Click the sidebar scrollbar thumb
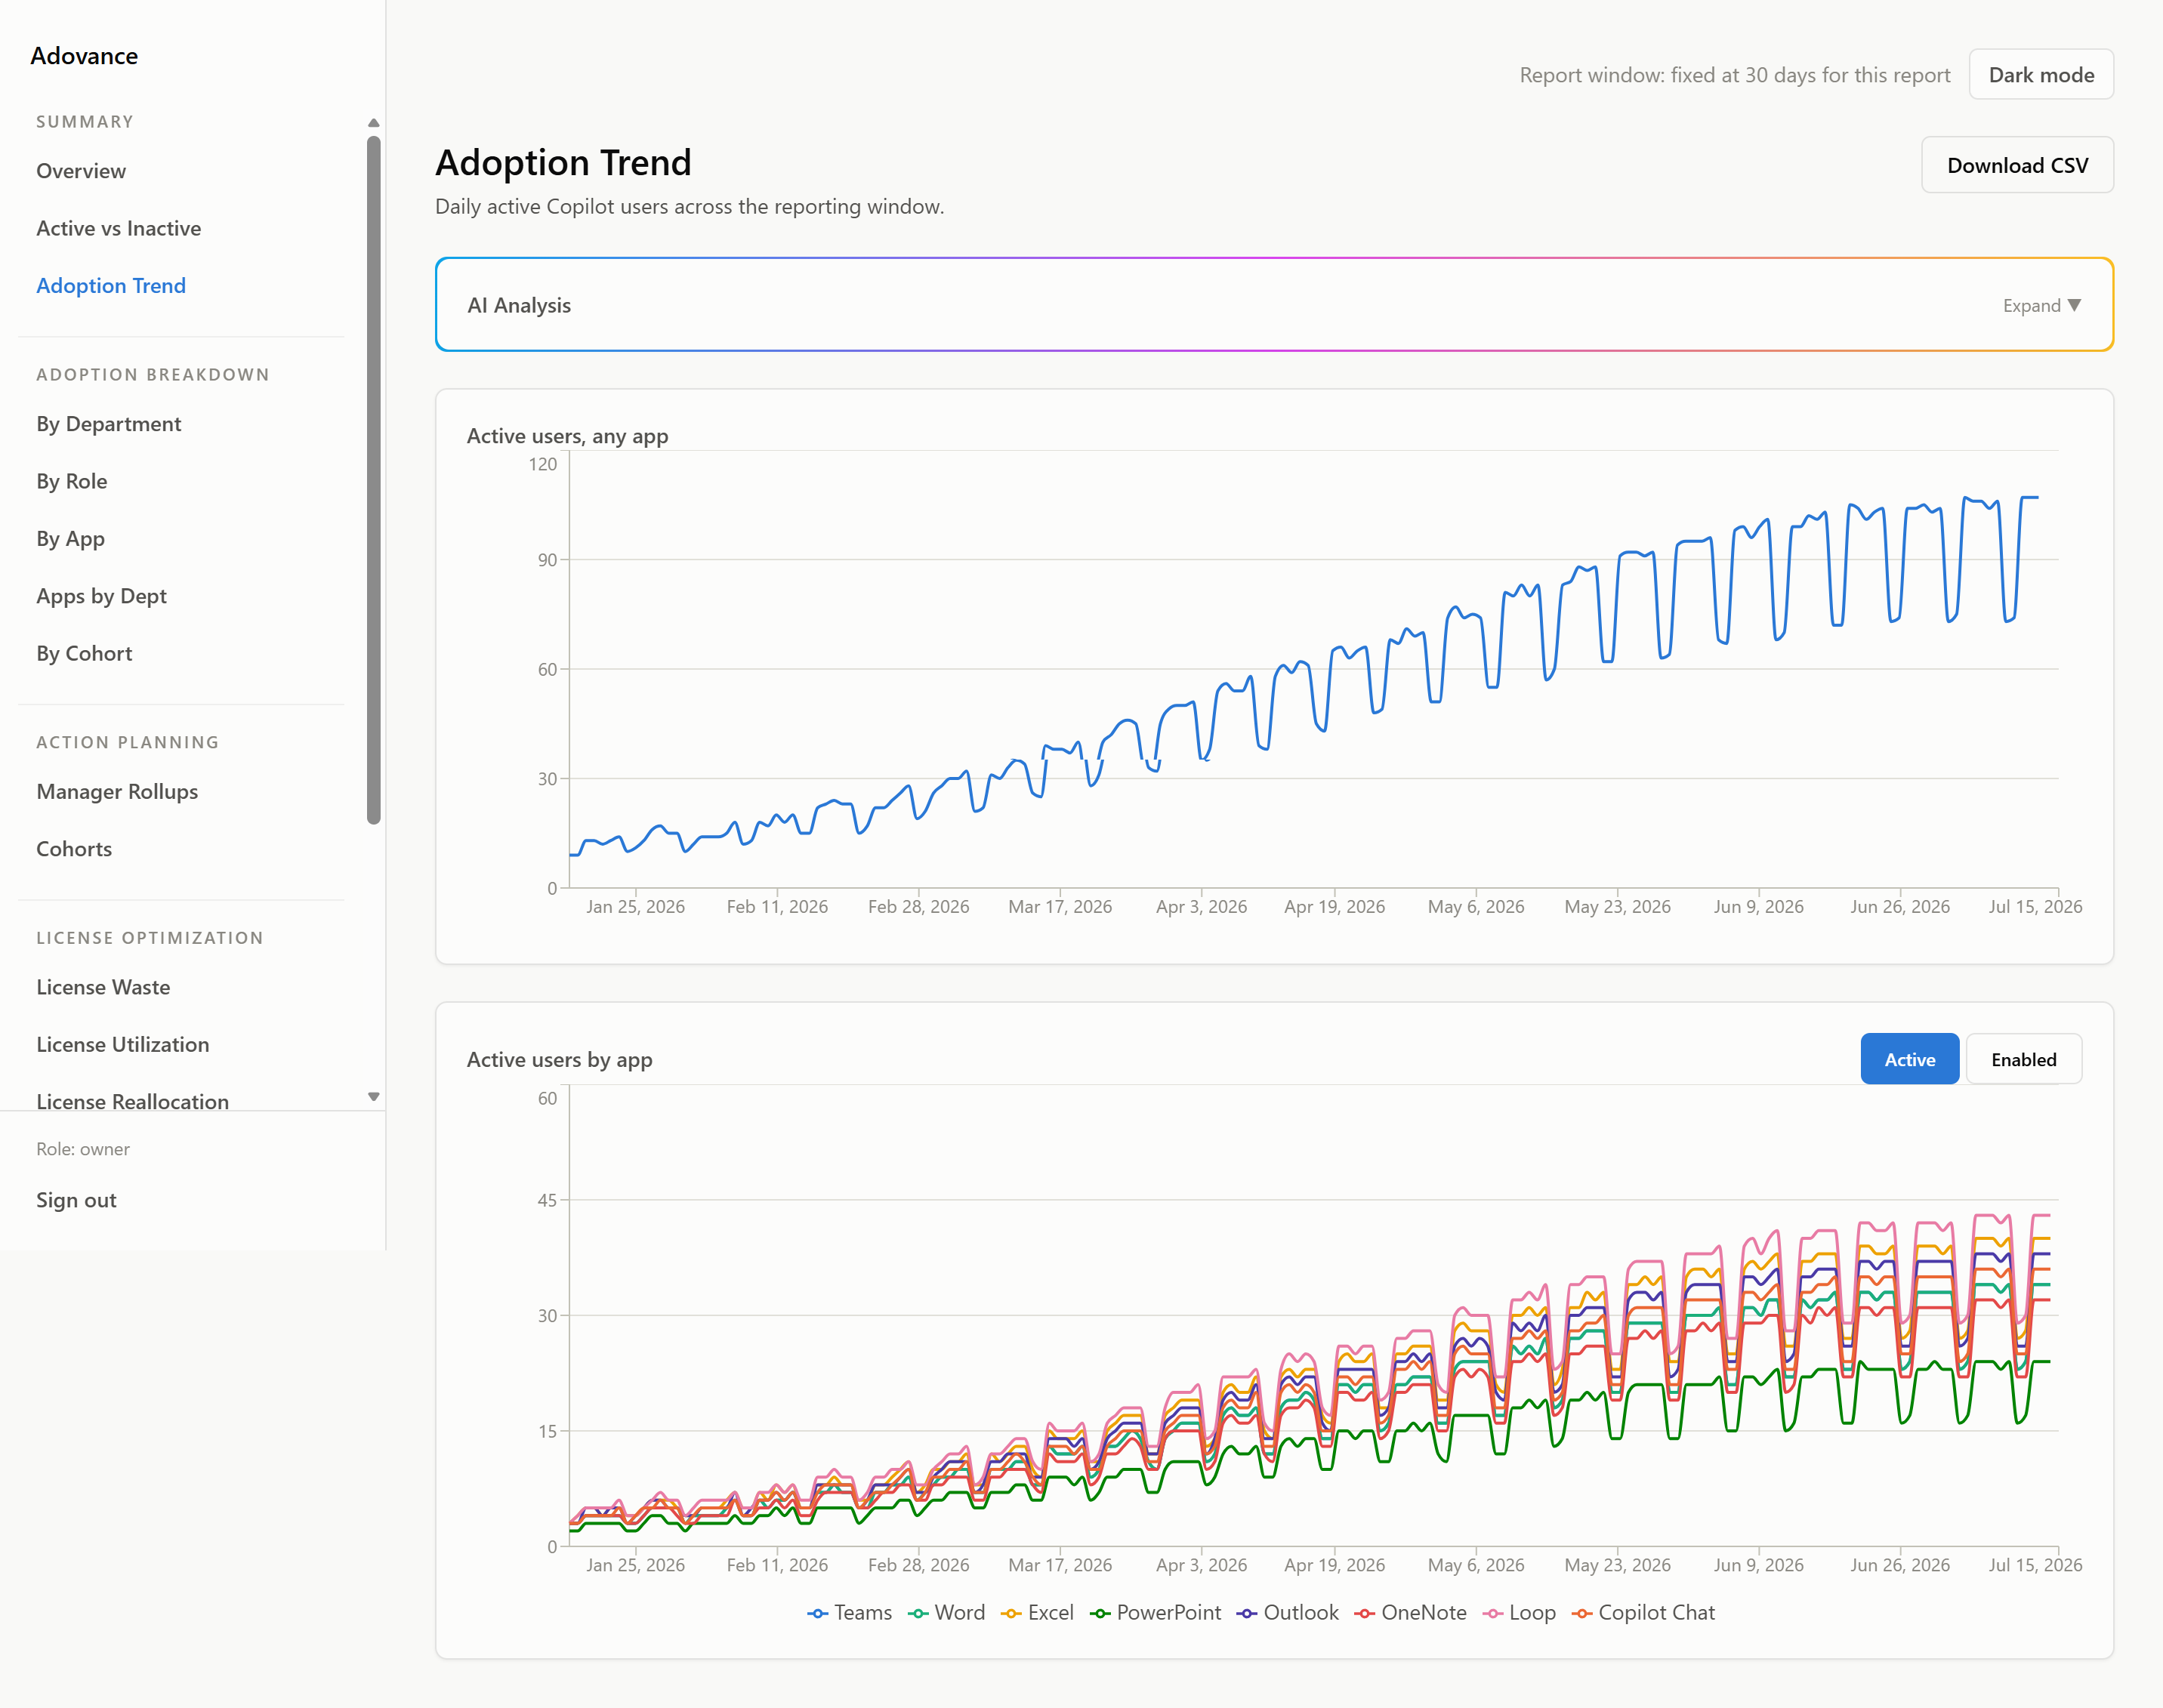The image size is (2163, 1708). (374, 480)
